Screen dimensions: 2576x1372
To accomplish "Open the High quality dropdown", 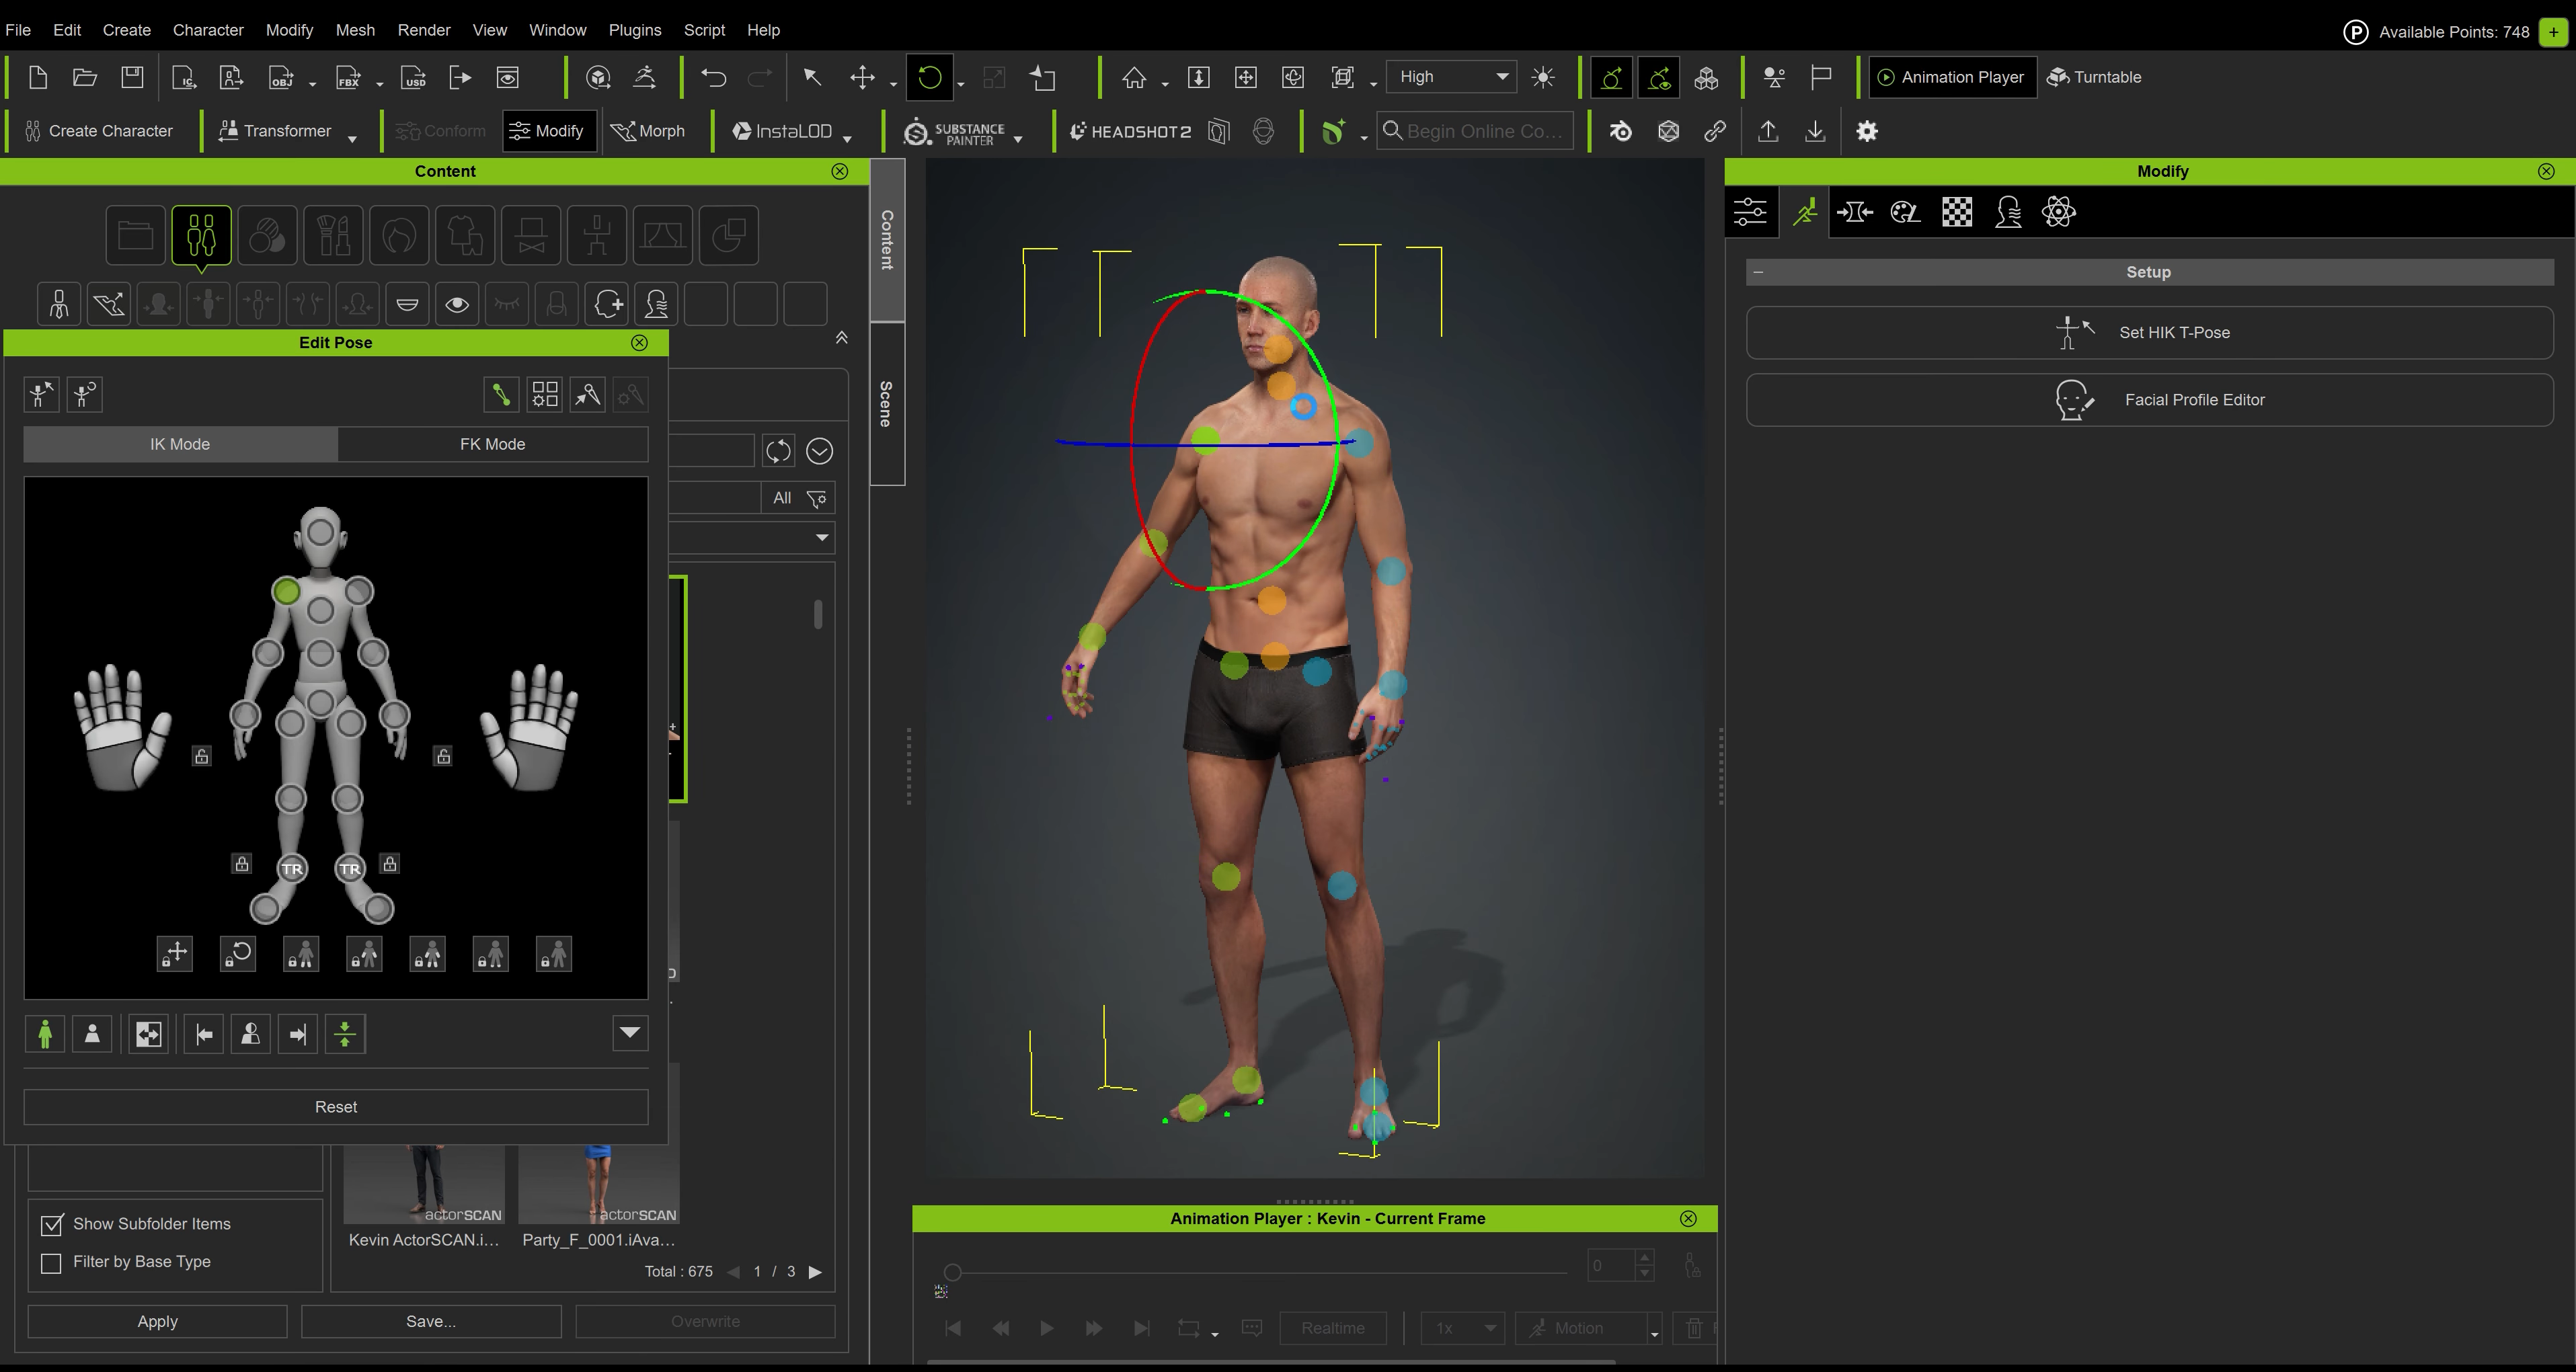I will 1451,77.
